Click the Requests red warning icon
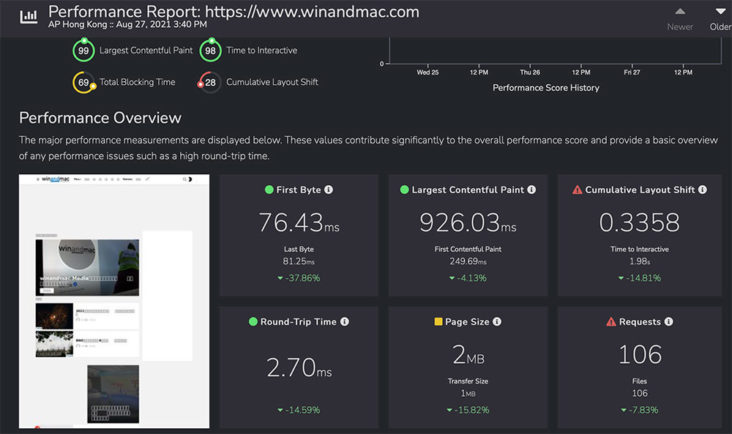The height and width of the screenshot is (434, 732). pyautogui.click(x=611, y=322)
